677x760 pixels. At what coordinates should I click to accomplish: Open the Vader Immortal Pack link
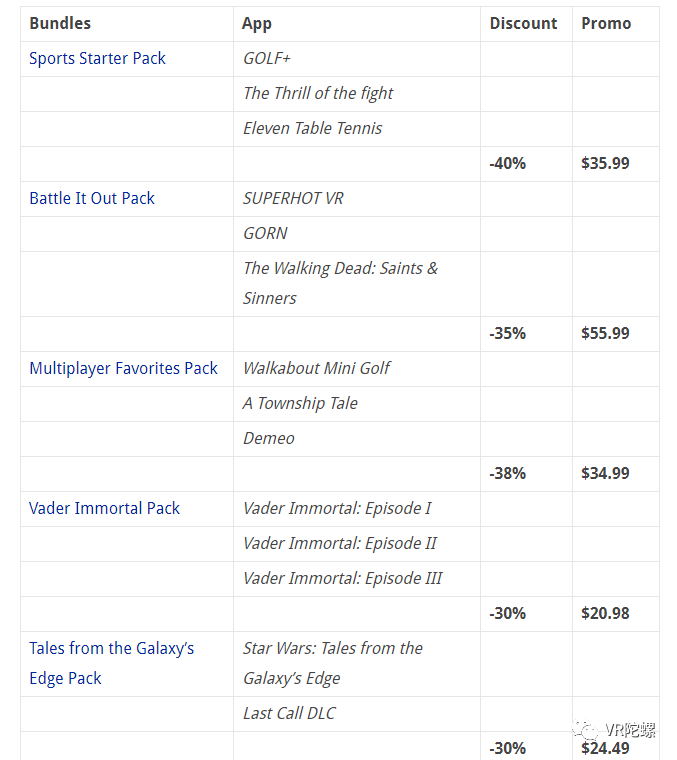[x=104, y=508]
